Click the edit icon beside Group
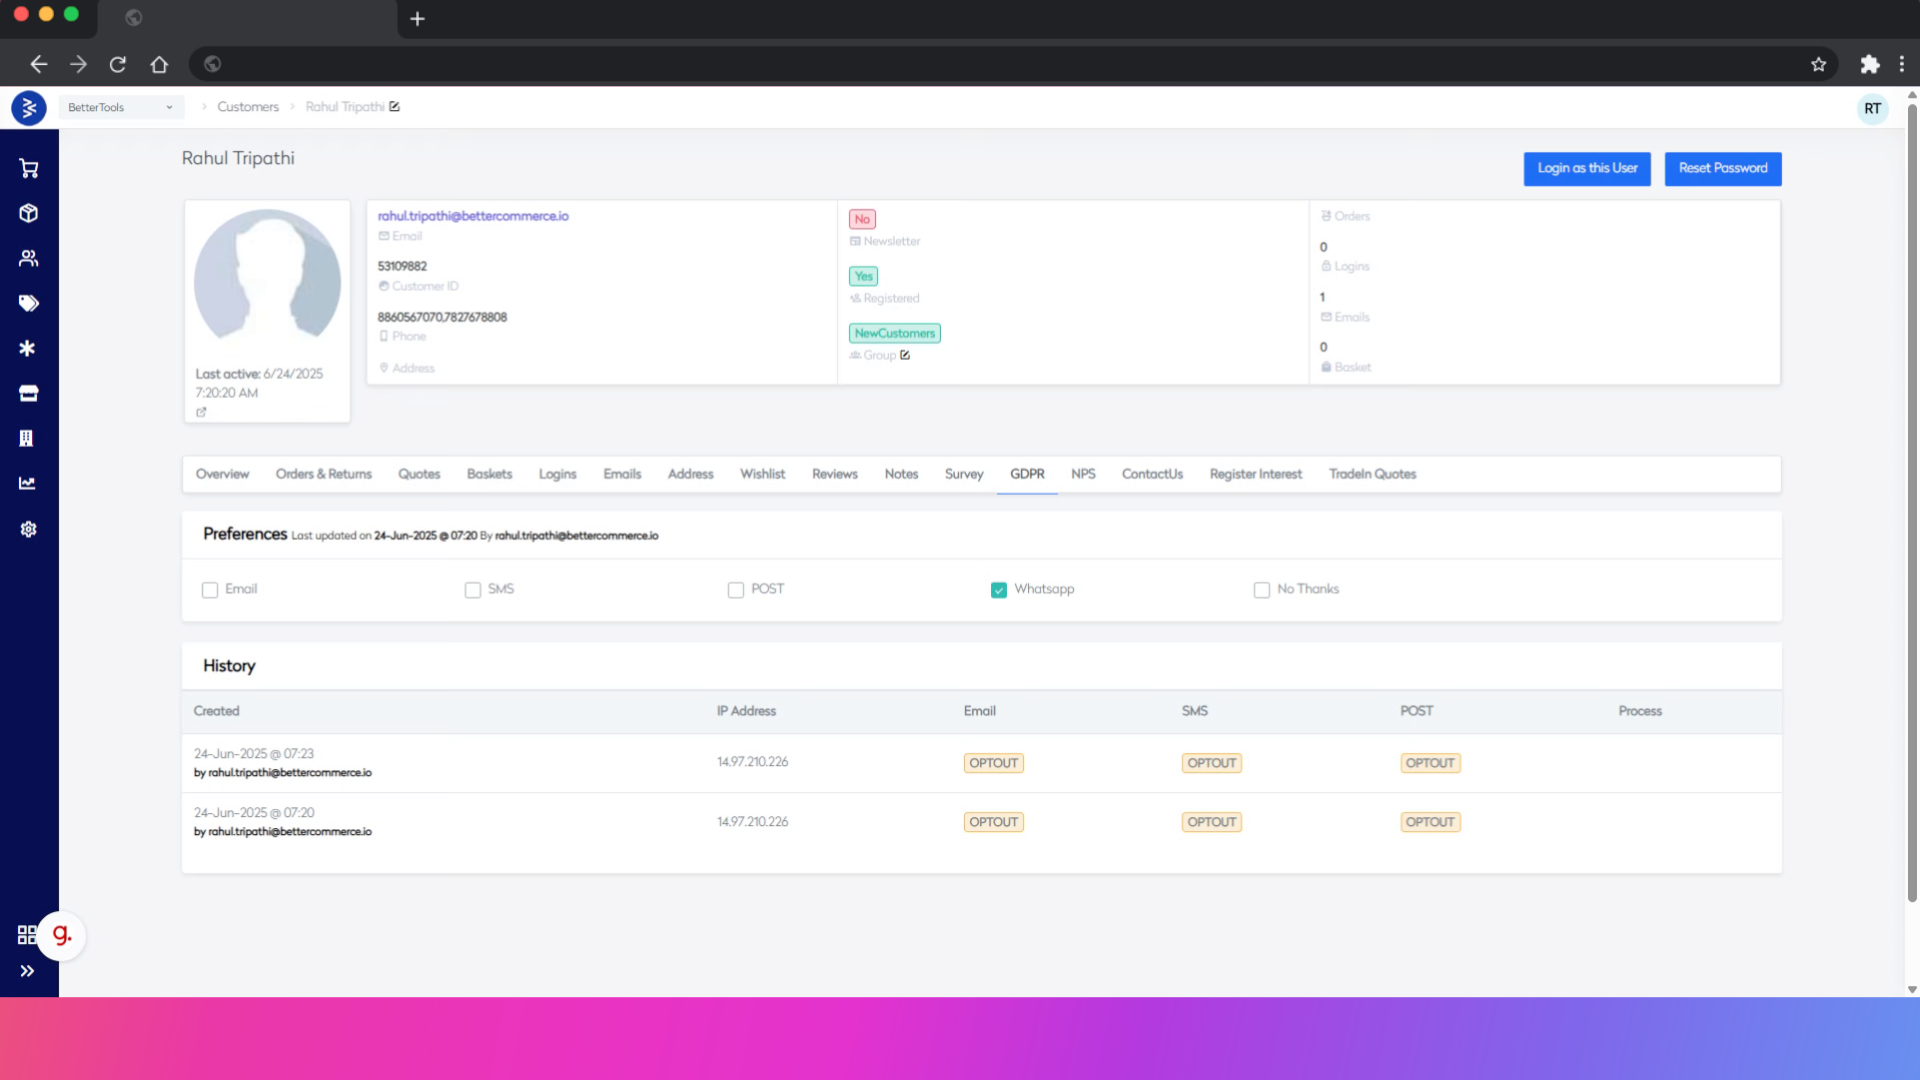The image size is (1920, 1080). coord(905,355)
